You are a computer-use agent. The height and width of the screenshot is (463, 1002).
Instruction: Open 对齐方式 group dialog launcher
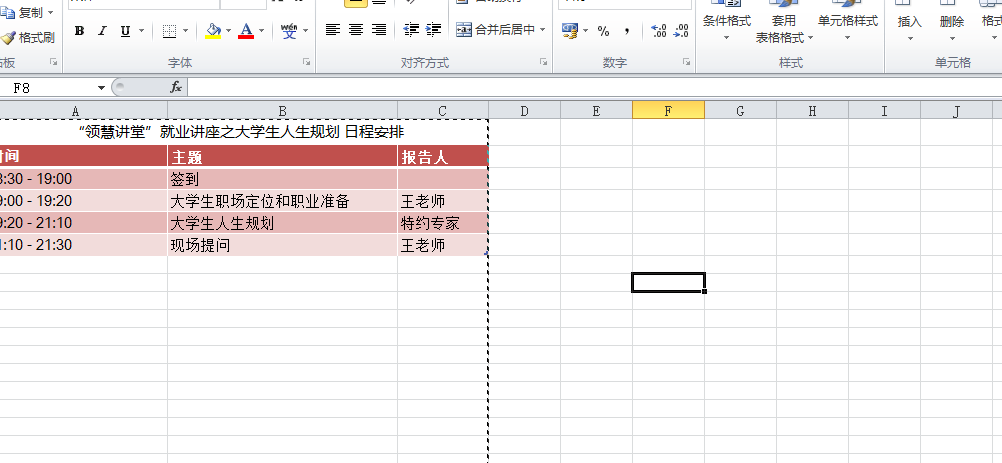click(x=543, y=63)
